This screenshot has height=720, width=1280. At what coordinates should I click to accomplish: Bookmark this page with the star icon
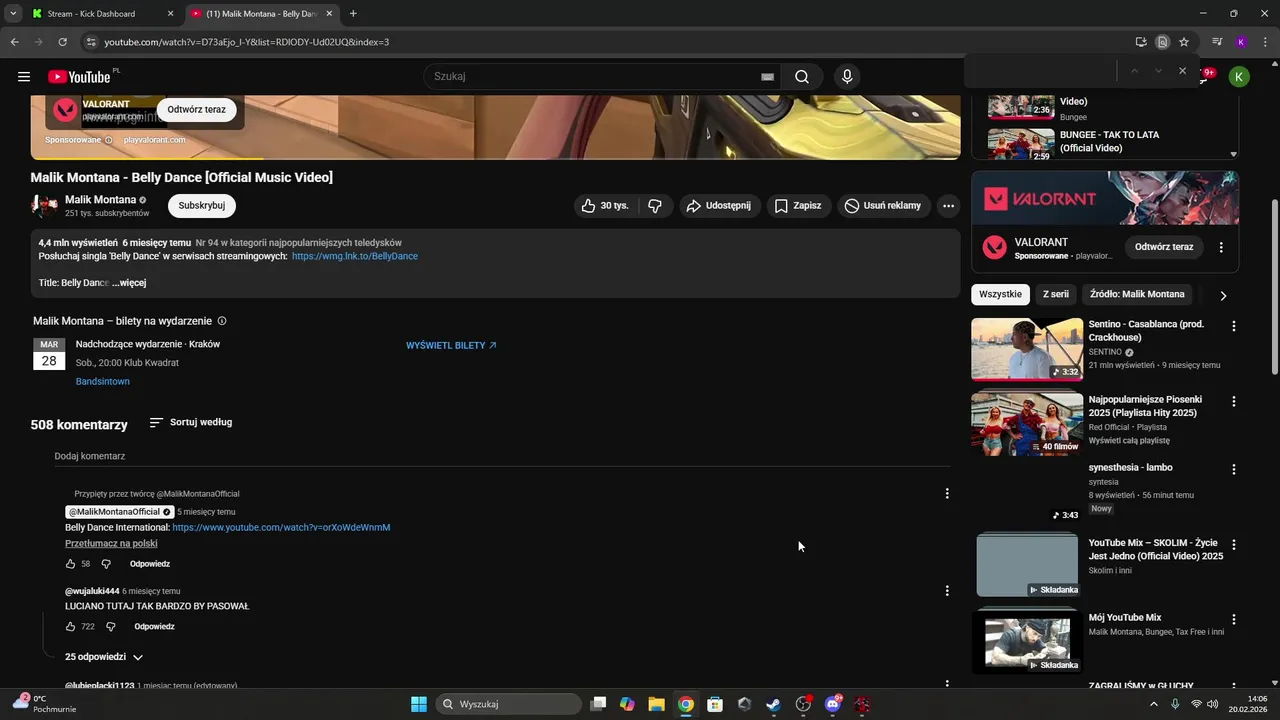point(1184,42)
